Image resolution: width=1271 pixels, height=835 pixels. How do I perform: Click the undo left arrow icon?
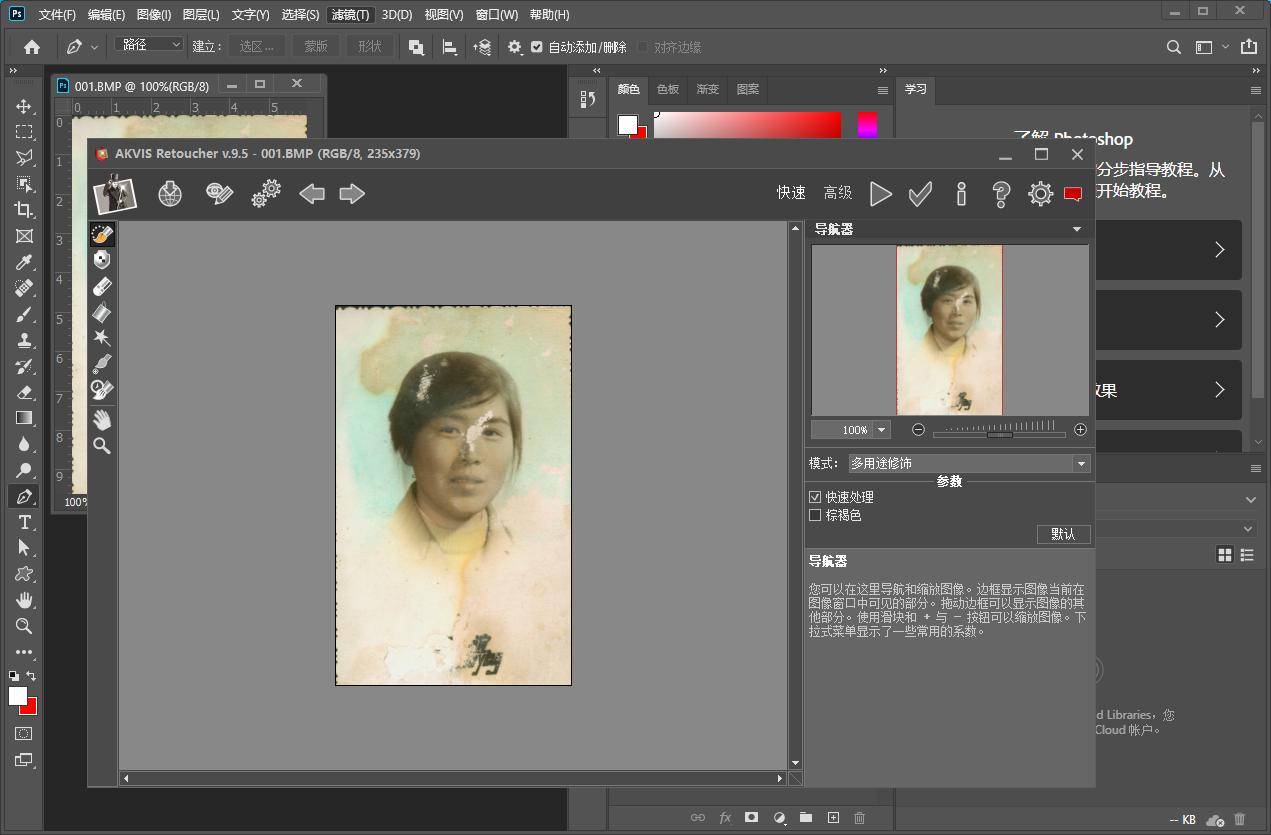tap(312, 194)
